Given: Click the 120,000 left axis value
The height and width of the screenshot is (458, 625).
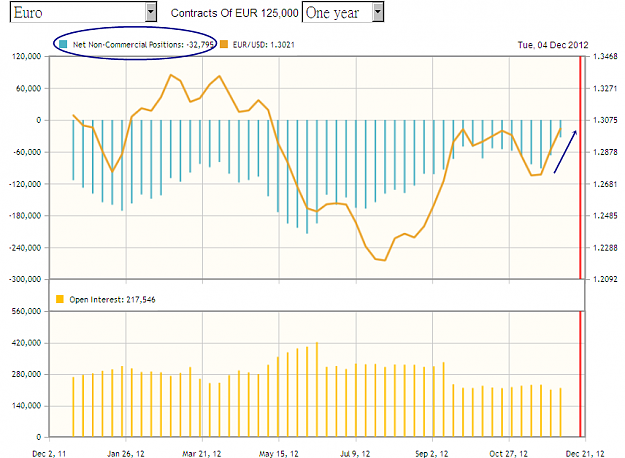Looking at the screenshot, I should pos(27,56).
